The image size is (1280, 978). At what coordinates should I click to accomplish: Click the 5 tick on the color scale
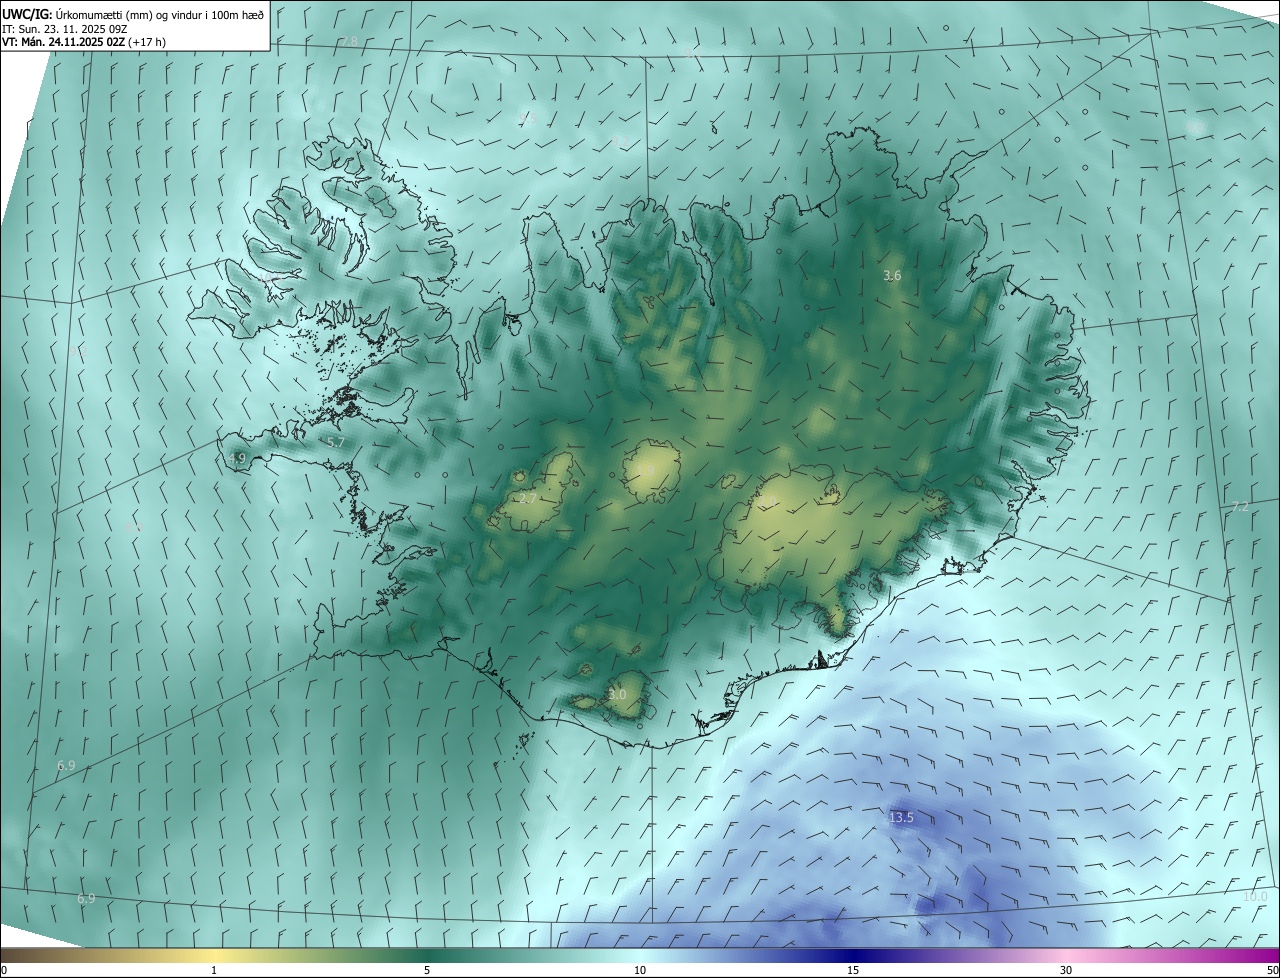(x=427, y=970)
